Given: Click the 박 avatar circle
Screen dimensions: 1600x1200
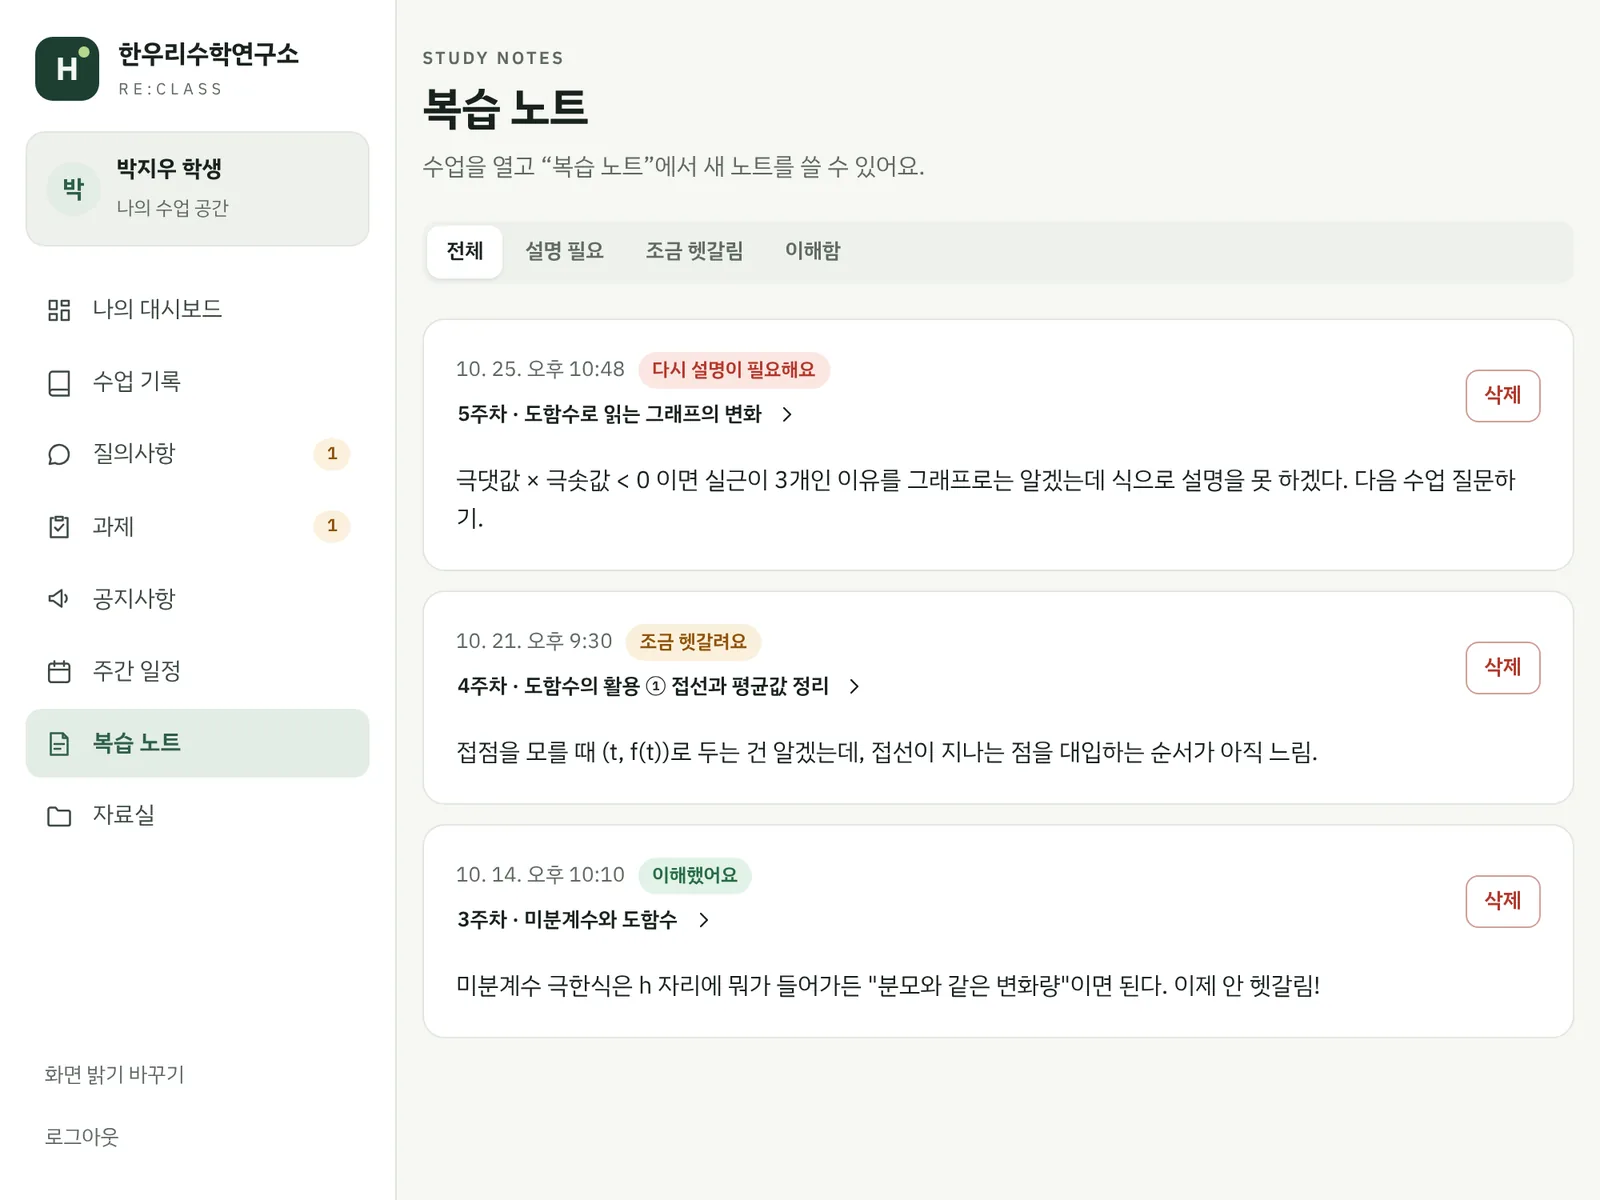Looking at the screenshot, I should pyautogui.click(x=74, y=189).
